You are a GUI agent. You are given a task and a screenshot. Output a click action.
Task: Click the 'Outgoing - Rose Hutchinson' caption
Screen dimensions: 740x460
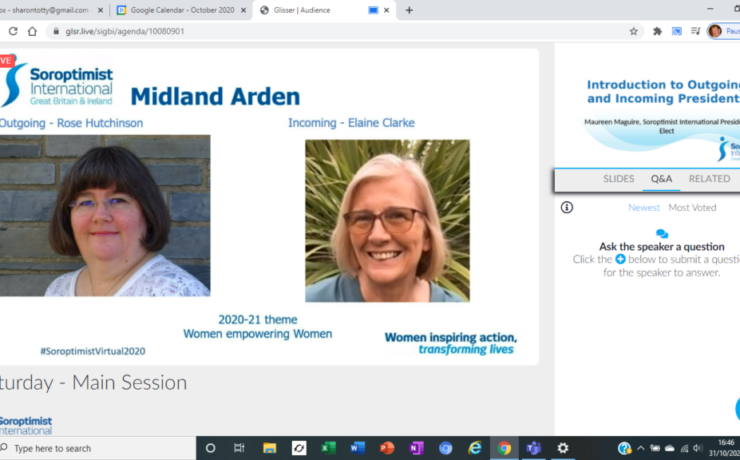coord(71,123)
